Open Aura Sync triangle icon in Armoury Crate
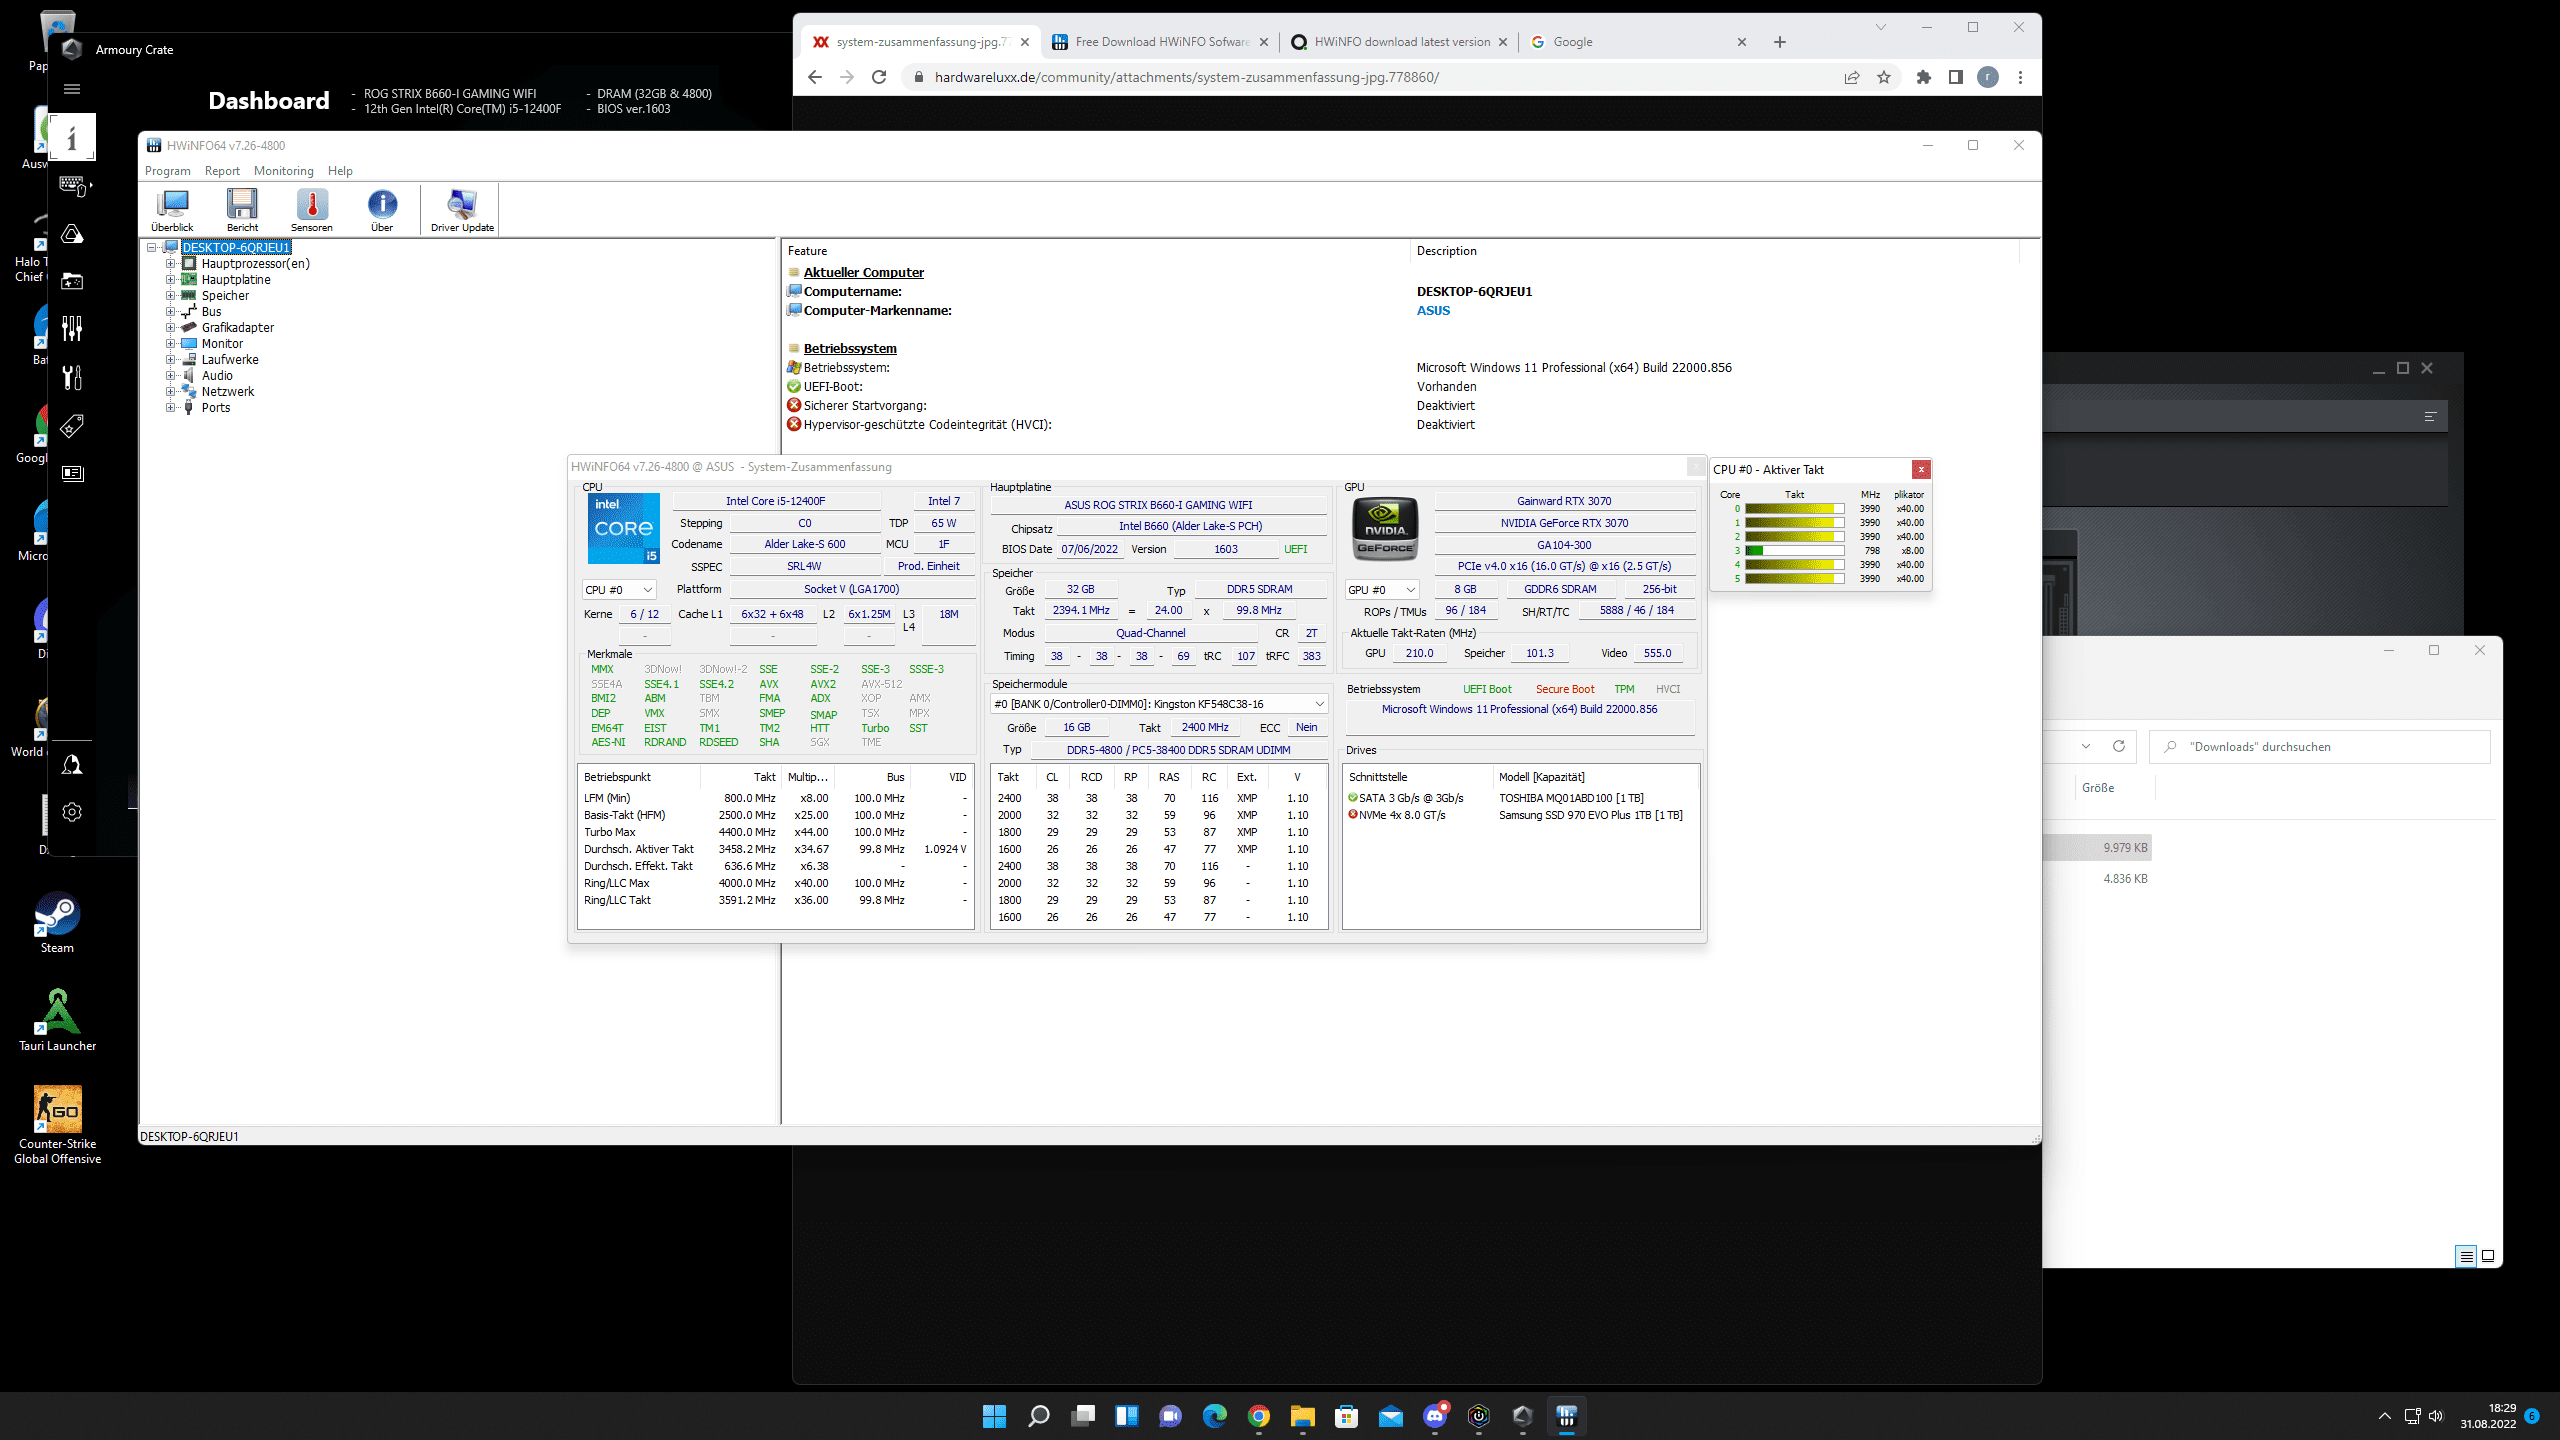The width and height of the screenshot is (2560, 1440). click(72, 233)
